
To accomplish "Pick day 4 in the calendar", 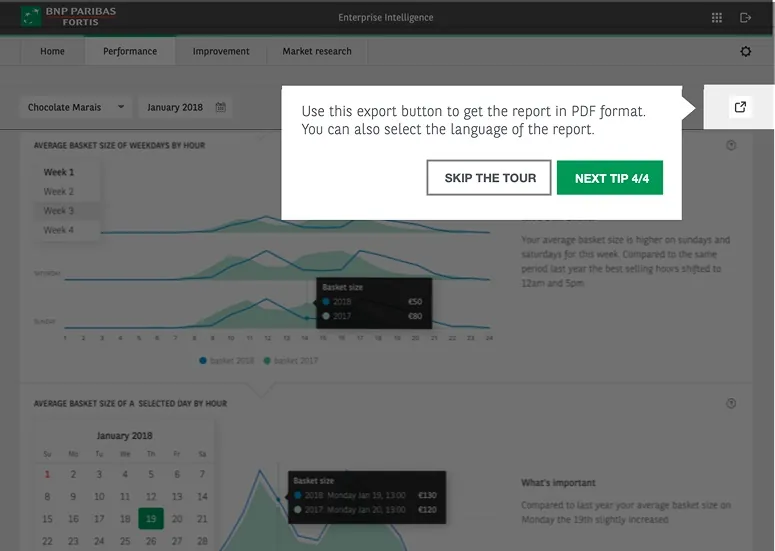I will click(x=125, y=474).
